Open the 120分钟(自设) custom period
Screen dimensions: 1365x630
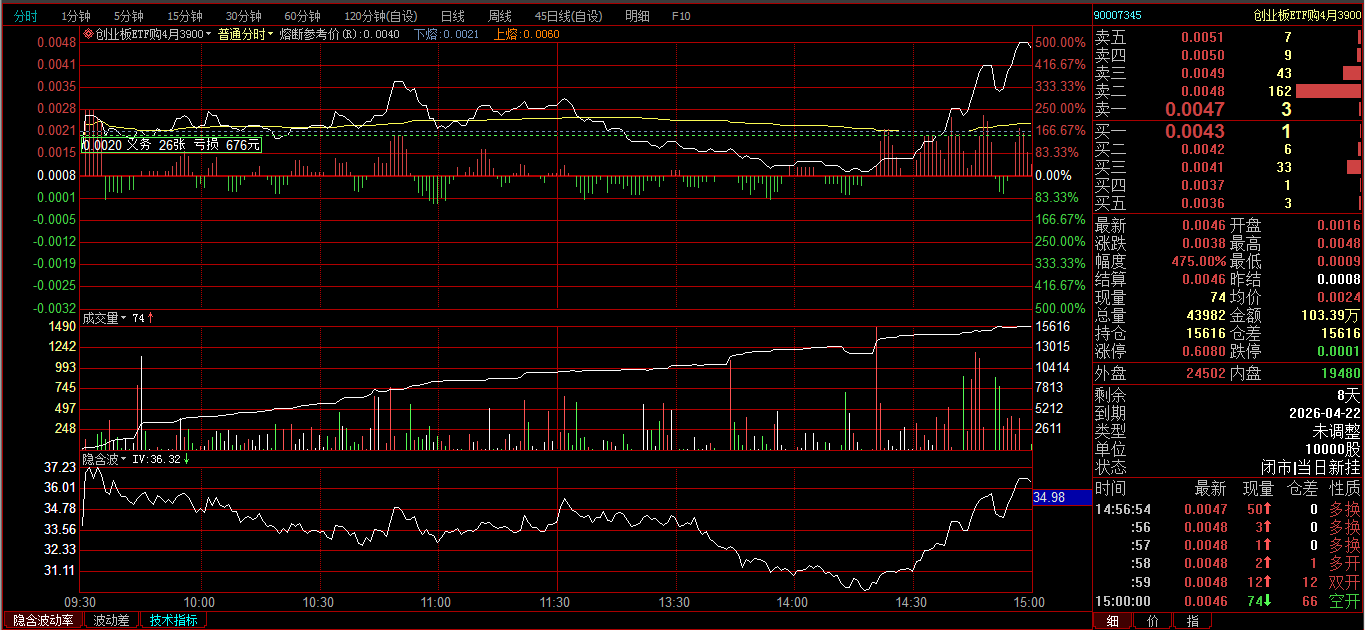(x=381, y=16)
